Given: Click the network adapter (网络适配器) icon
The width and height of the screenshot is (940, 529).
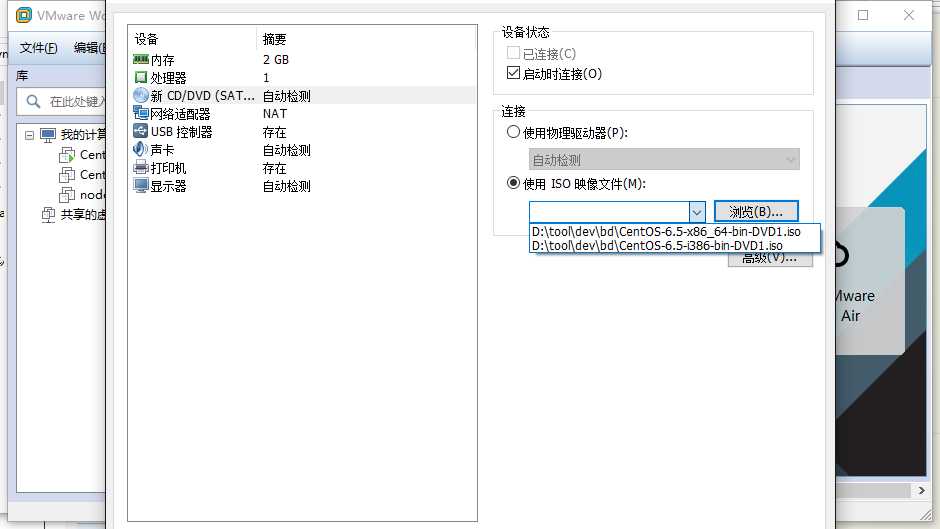Looking at the screenshot, I should (141, 113).
